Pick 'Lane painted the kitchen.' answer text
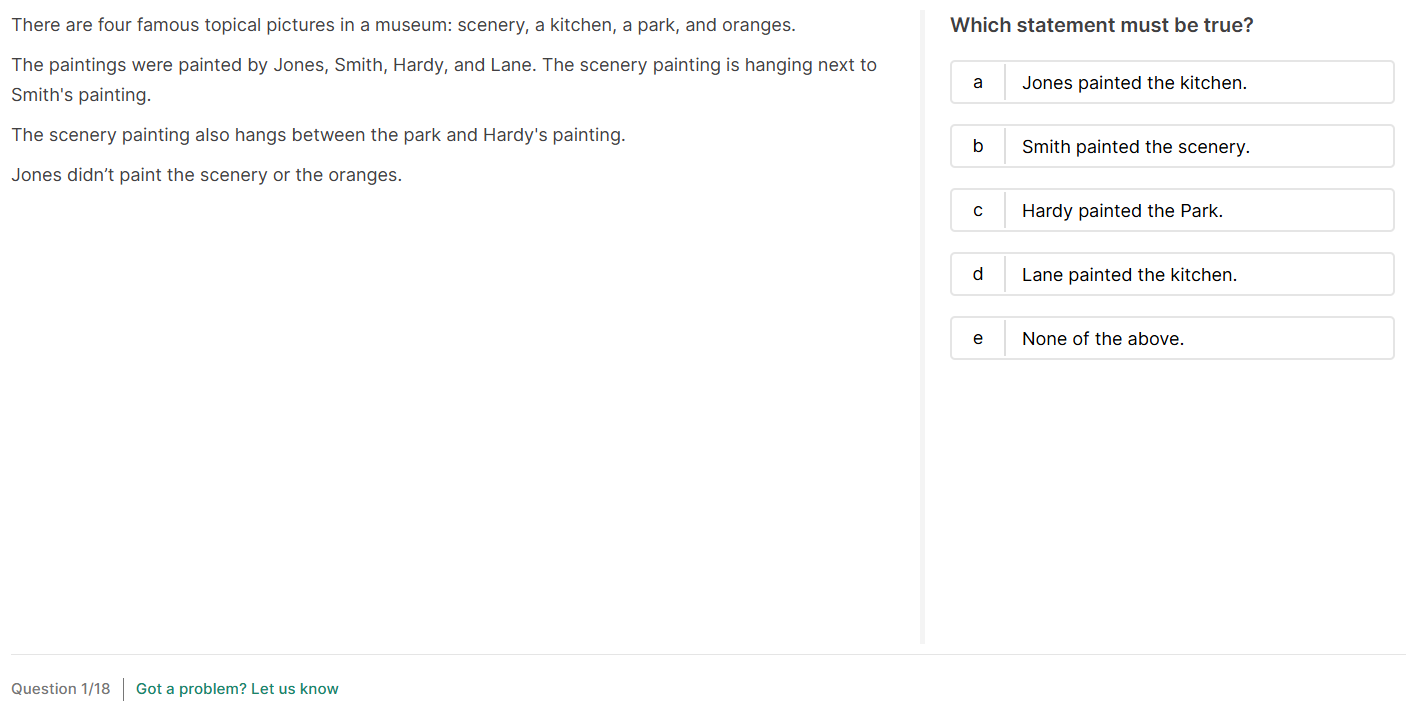Image resolution: width=1406 pixels, height=709 pixels. point(1129,275)
